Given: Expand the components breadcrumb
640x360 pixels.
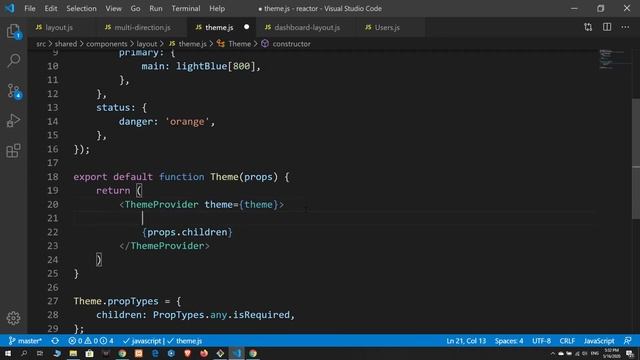Looking at the screenshot, I should [107, 44].
